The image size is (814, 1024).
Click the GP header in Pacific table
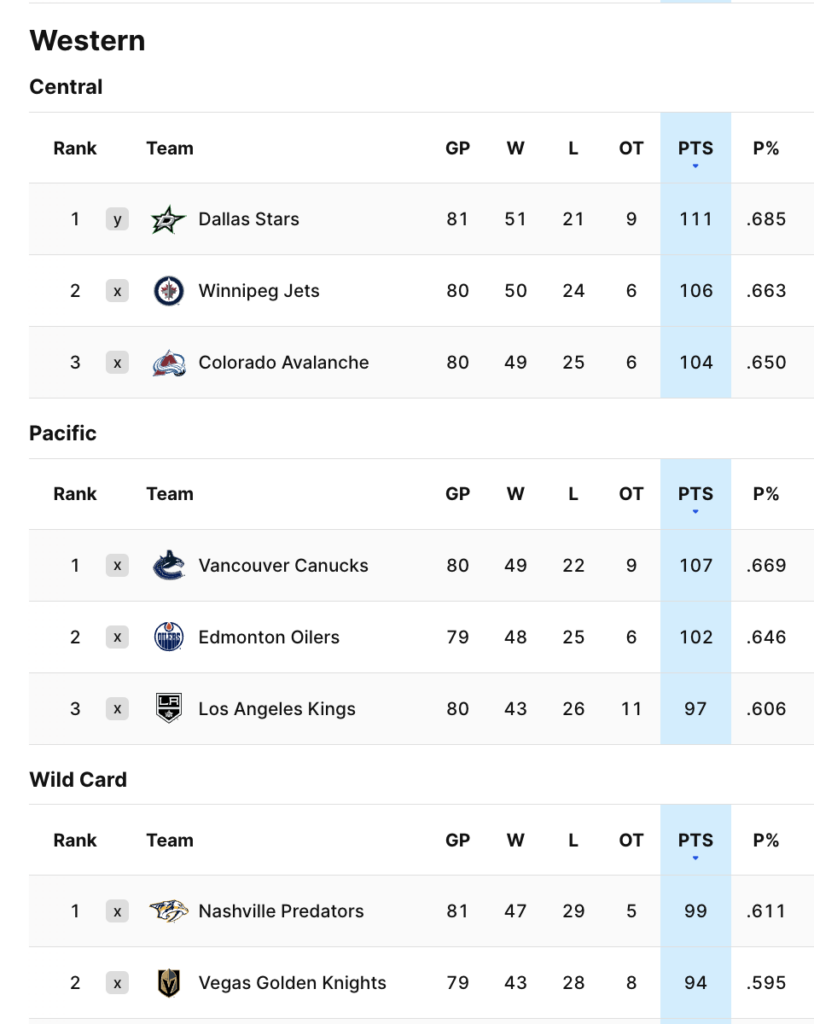(x=458, y=494)
